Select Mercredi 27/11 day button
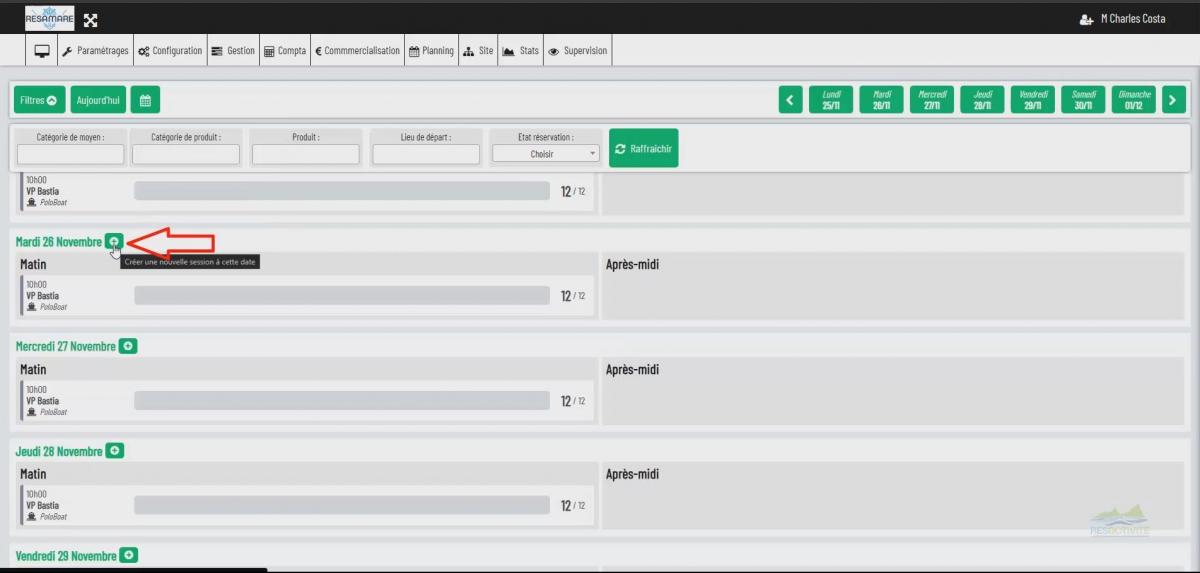The height and width of the screenshot is (573, 1200). pos(932,100)
